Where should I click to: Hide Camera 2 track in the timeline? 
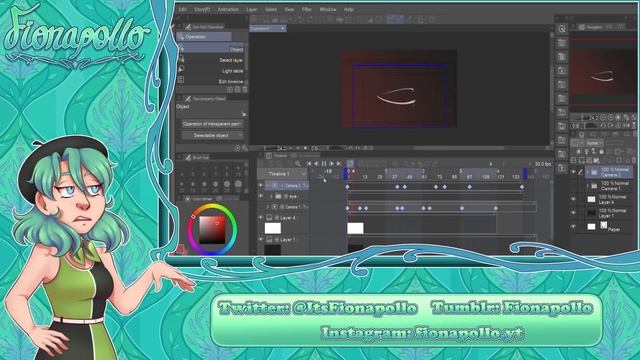(261, 185)
